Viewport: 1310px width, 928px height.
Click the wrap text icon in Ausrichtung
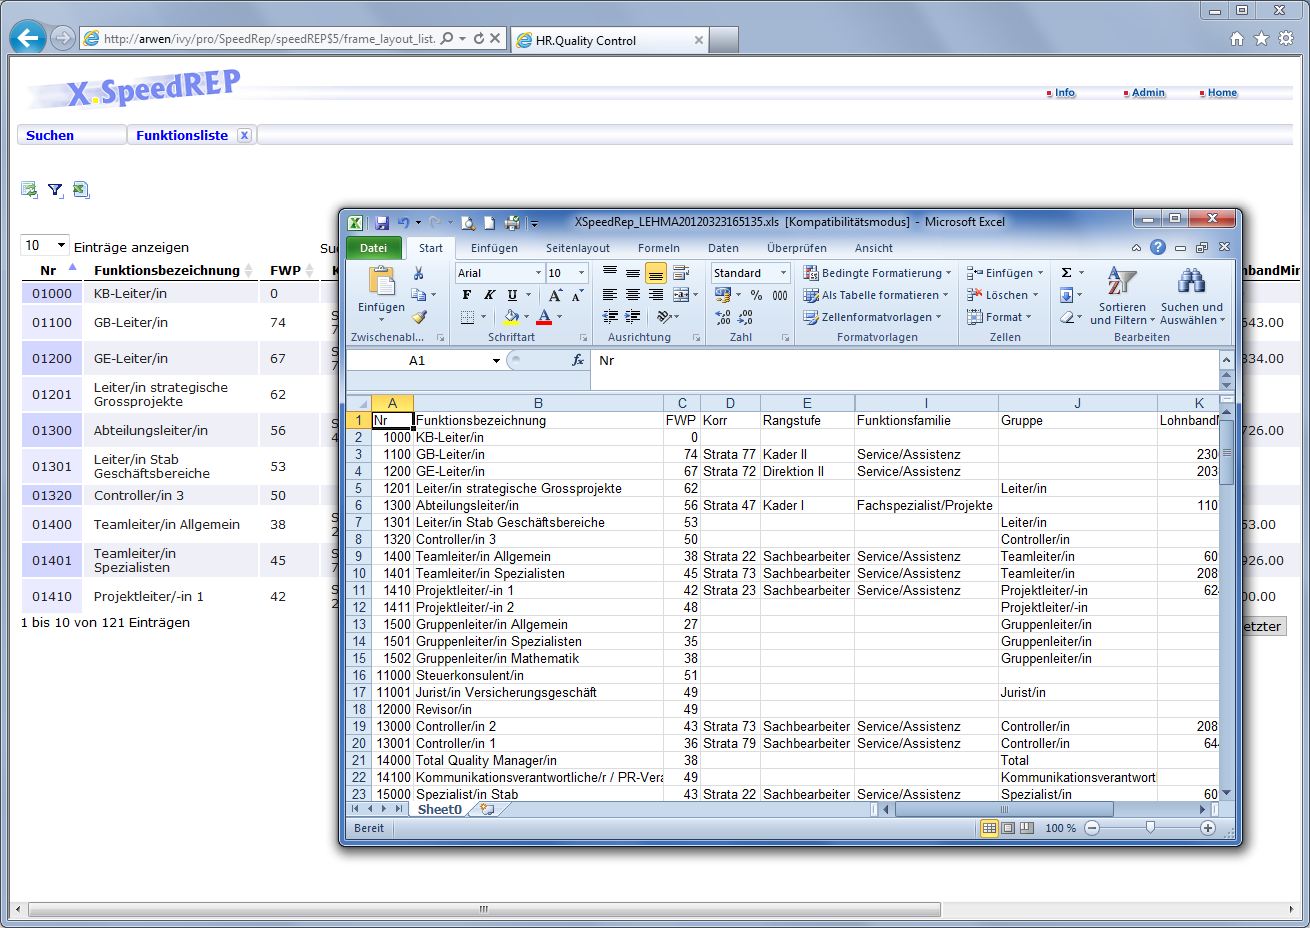pos(681,273)
